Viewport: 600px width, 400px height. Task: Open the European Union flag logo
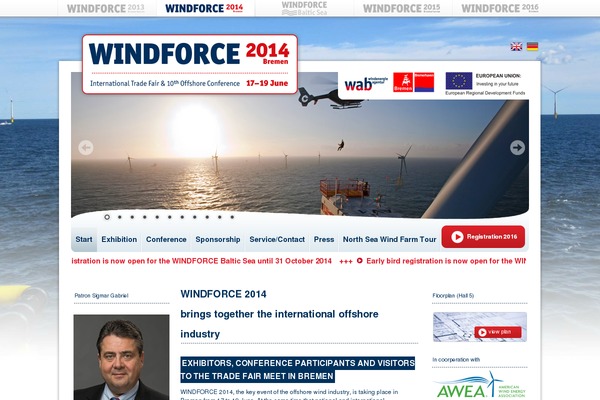coord(459,81)
